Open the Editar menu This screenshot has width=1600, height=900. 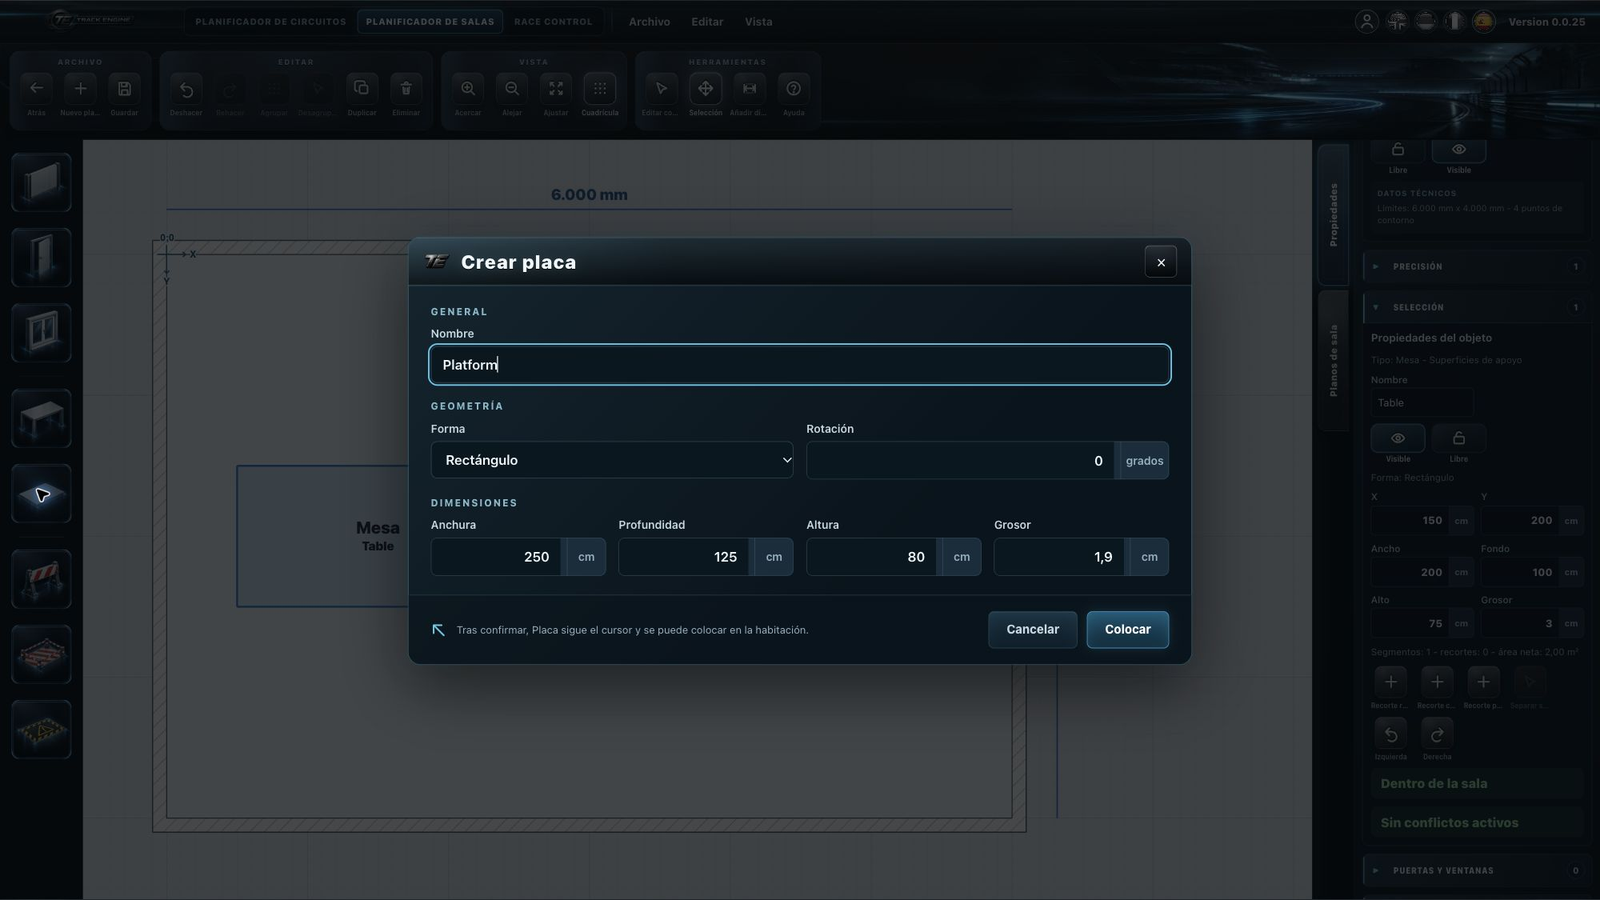(707, 21)
